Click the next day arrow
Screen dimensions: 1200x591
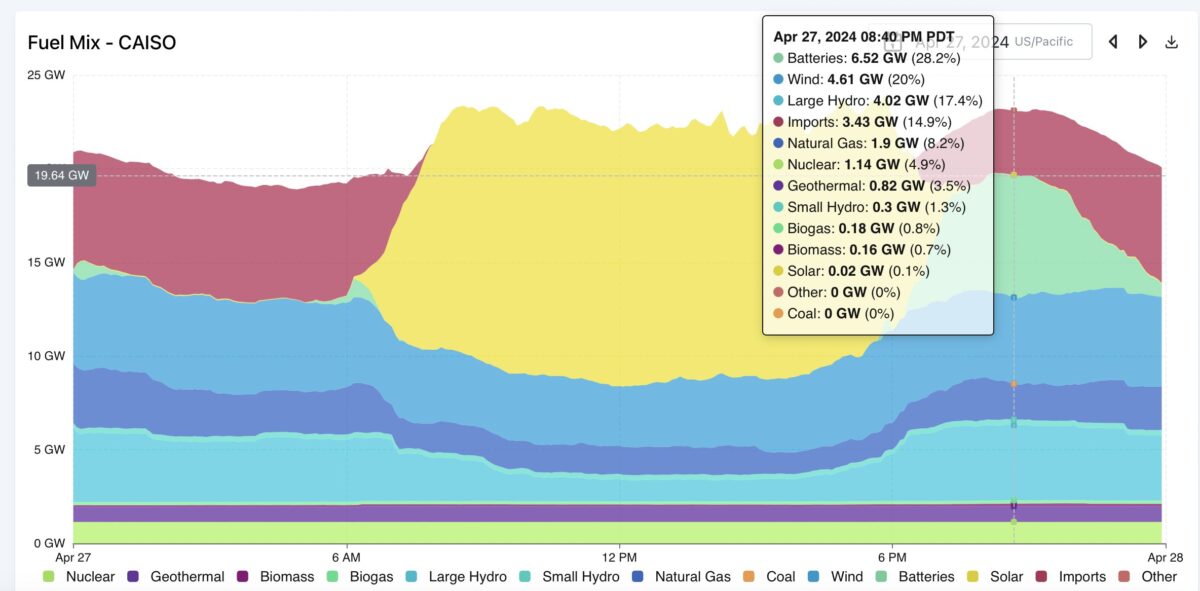point(1141,41)
